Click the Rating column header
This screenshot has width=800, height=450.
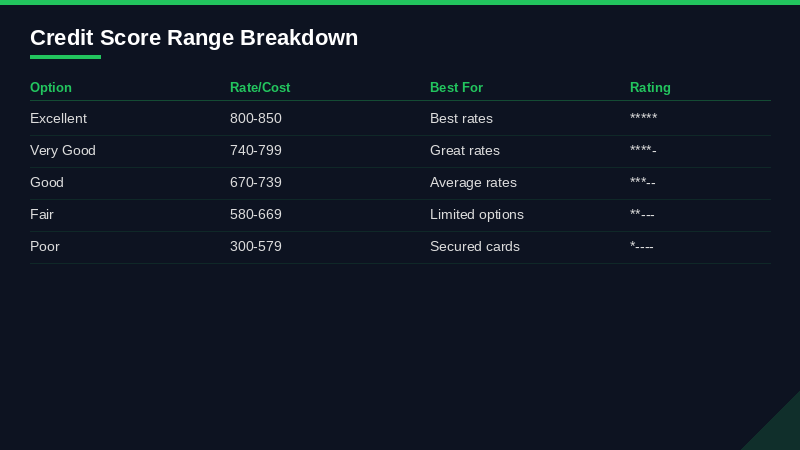click(650, 88)
